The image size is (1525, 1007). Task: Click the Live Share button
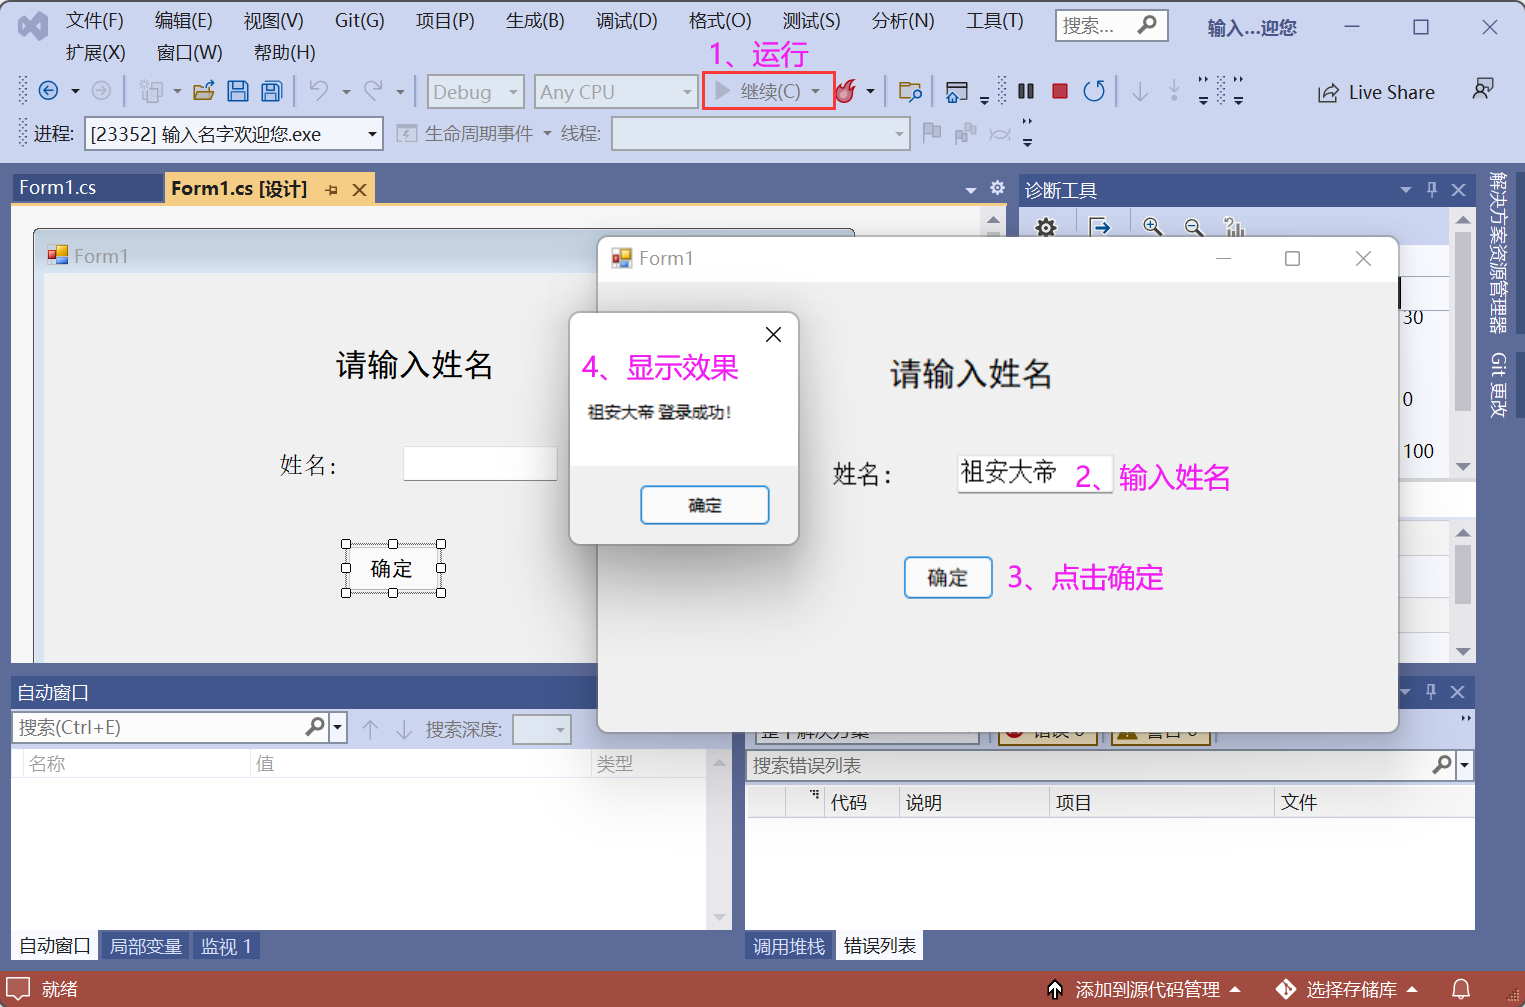tap(1376, 92)
